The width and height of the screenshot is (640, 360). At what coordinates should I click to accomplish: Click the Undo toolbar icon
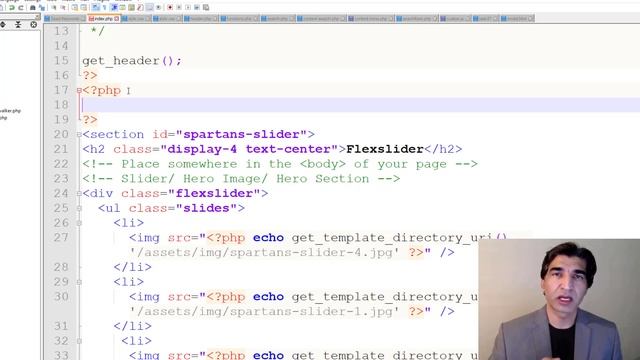(x=12, y=7)
